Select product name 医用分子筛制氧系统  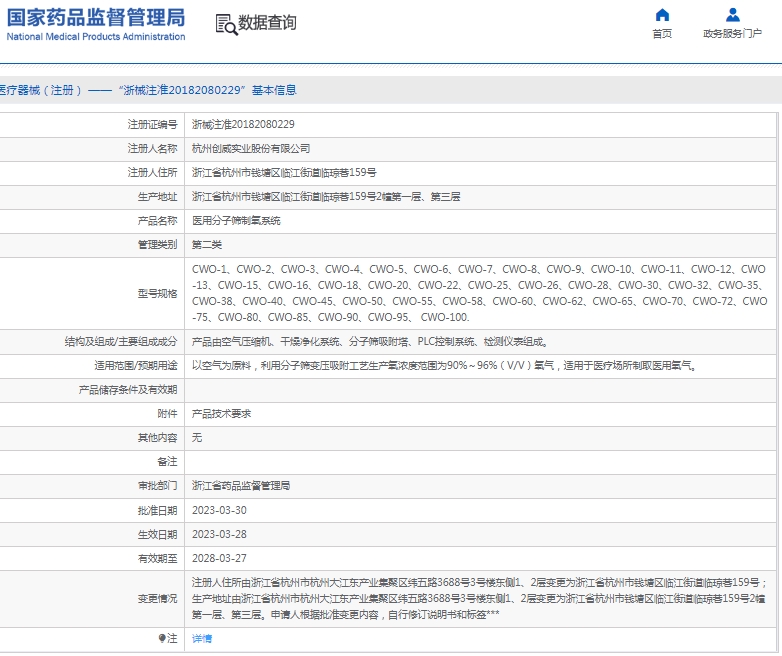[236, 220]
